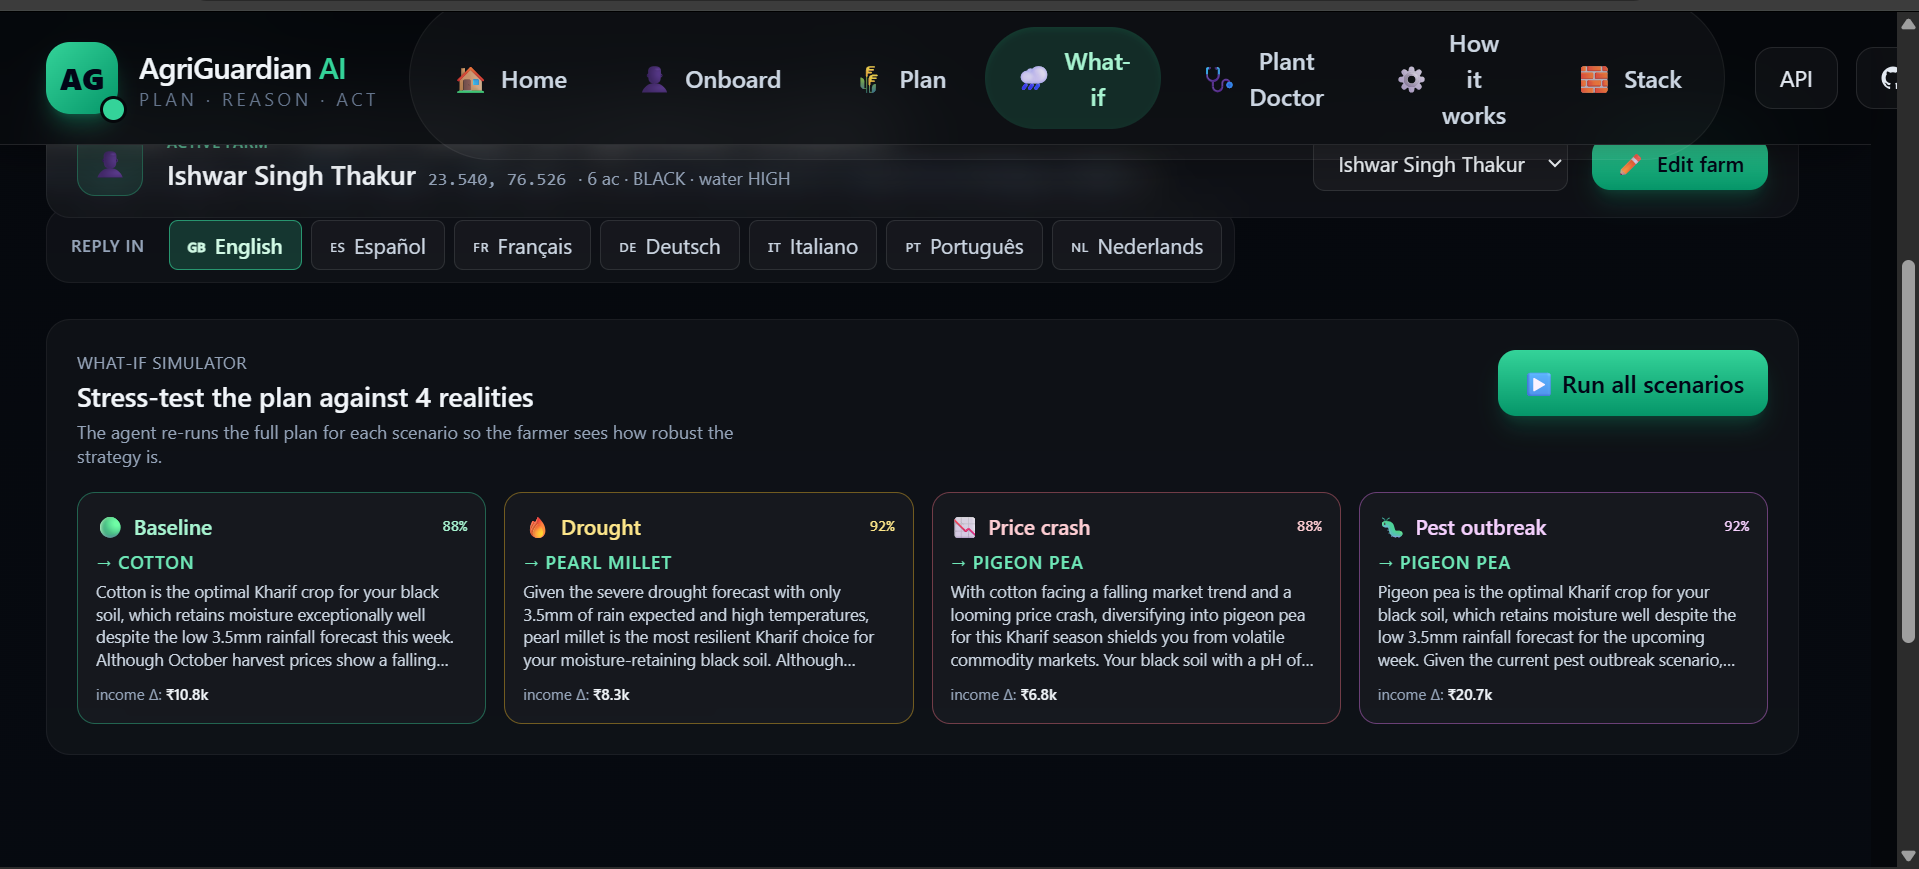Viewport: 1919px width, 869px height.
Task: Choose Deutsch as reply language
Action: pyautogui.click(x=669, y=246)
